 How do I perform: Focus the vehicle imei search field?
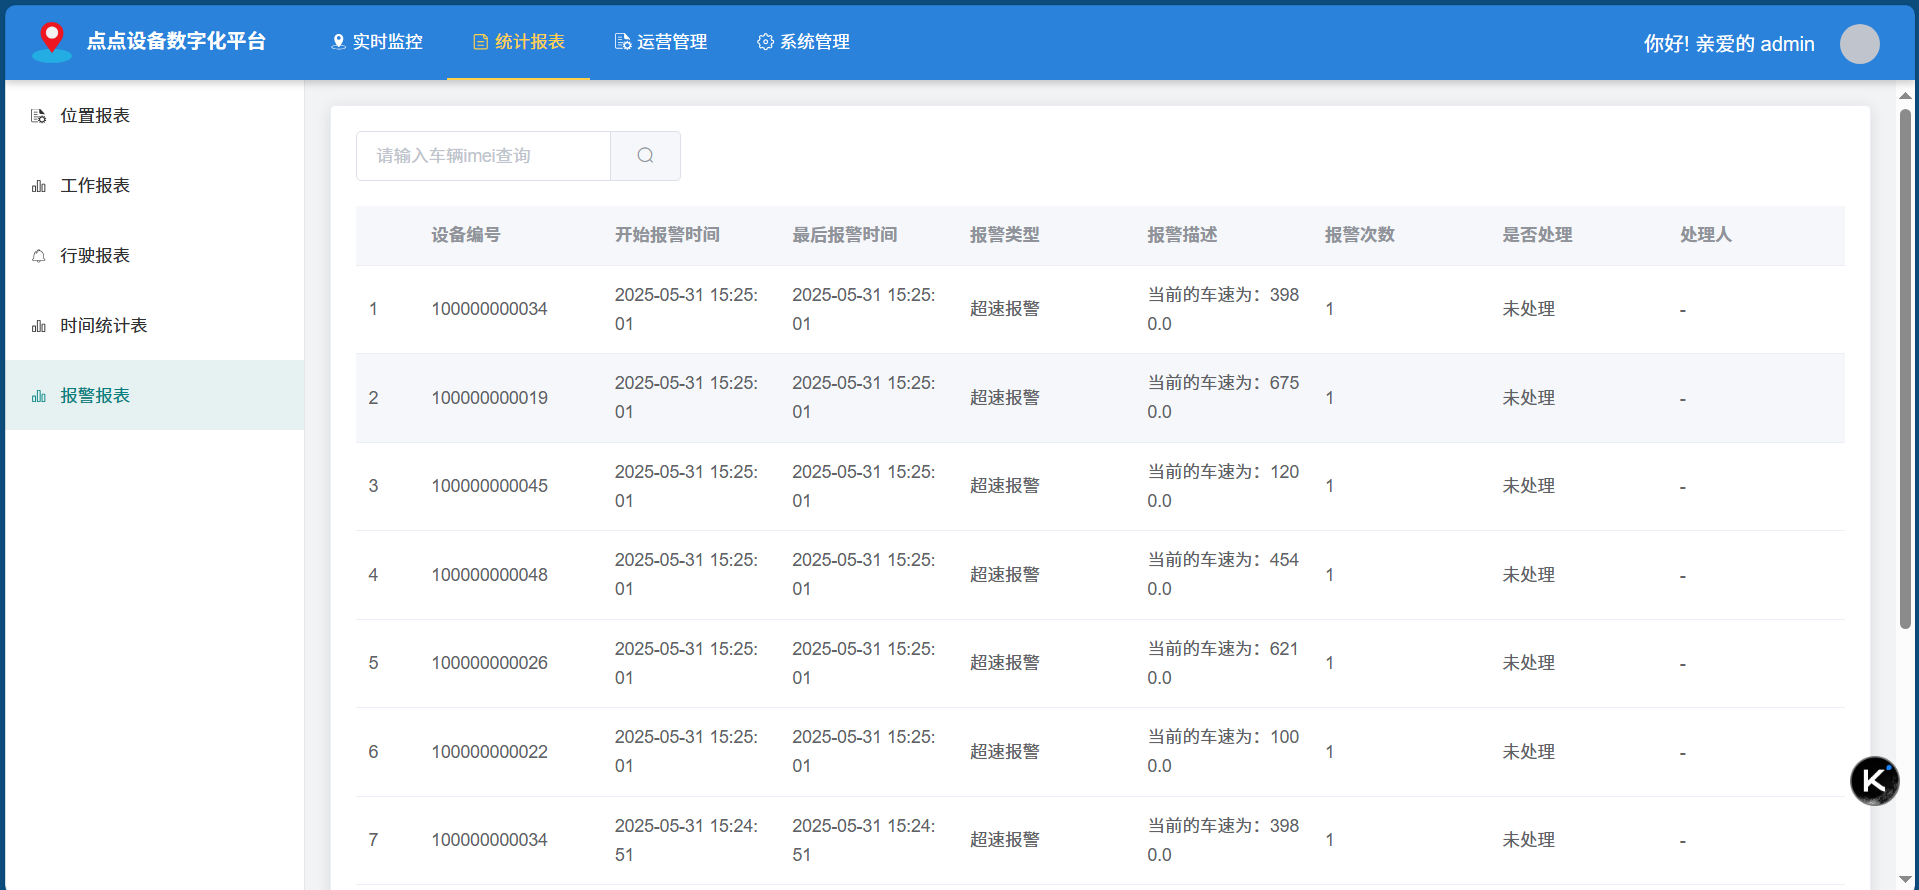coord(483,156)
